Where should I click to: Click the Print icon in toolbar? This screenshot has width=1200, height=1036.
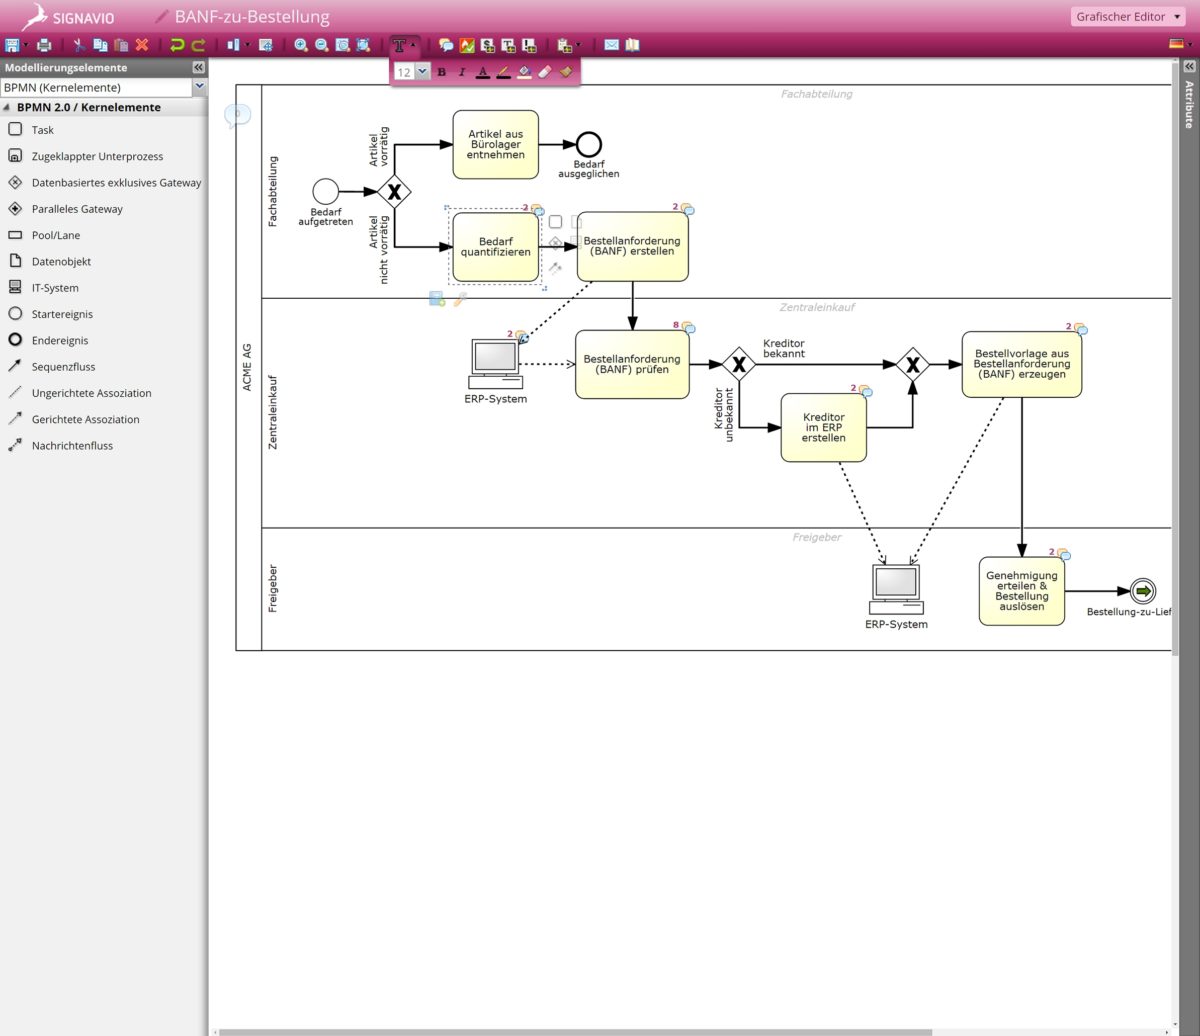point(44,45)
